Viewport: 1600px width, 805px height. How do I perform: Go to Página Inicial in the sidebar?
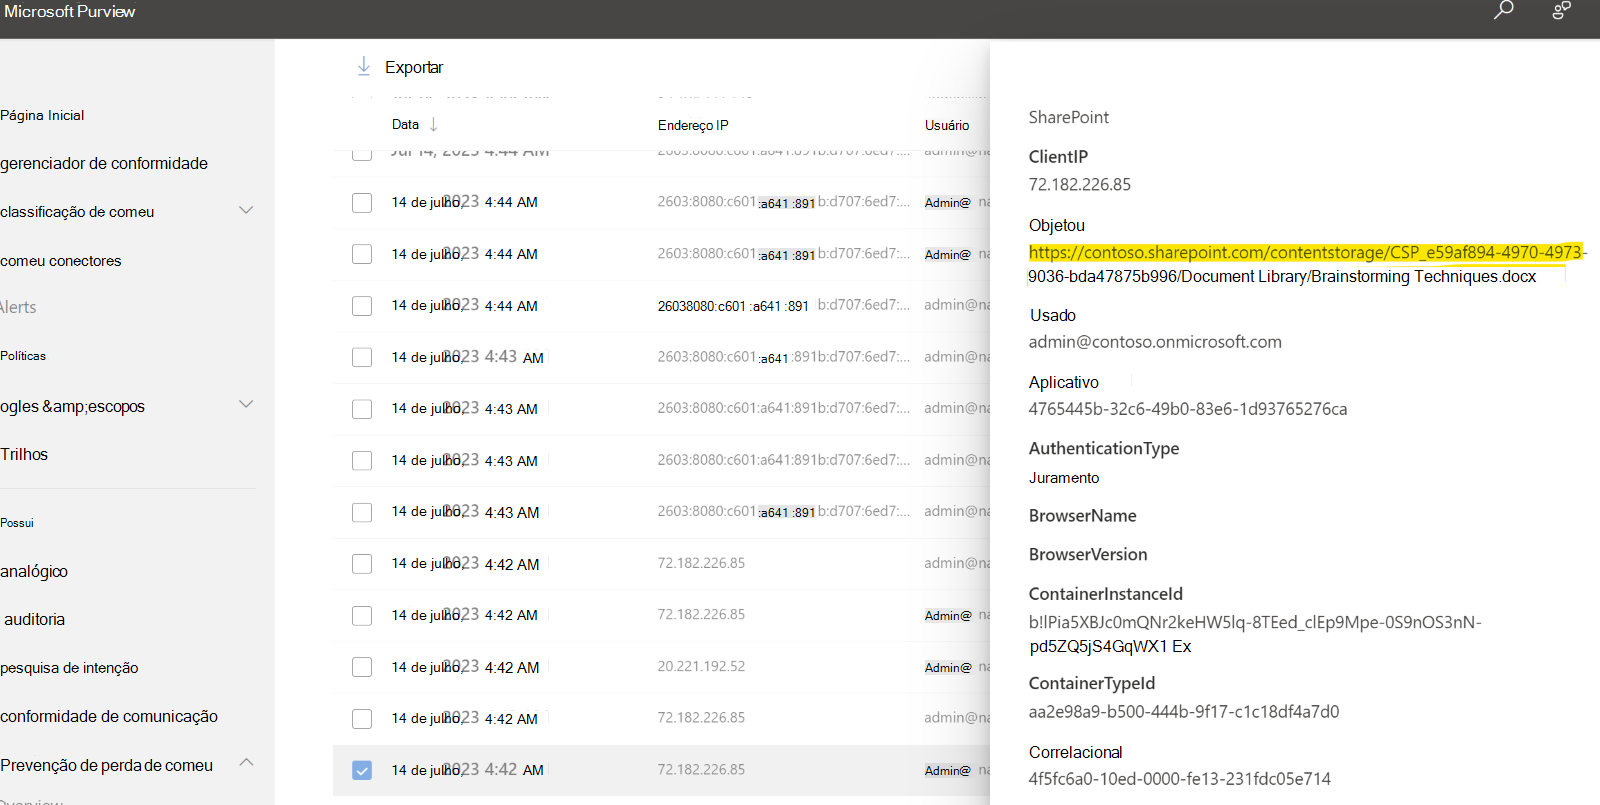pyautogui.click(x=42, y=115)
